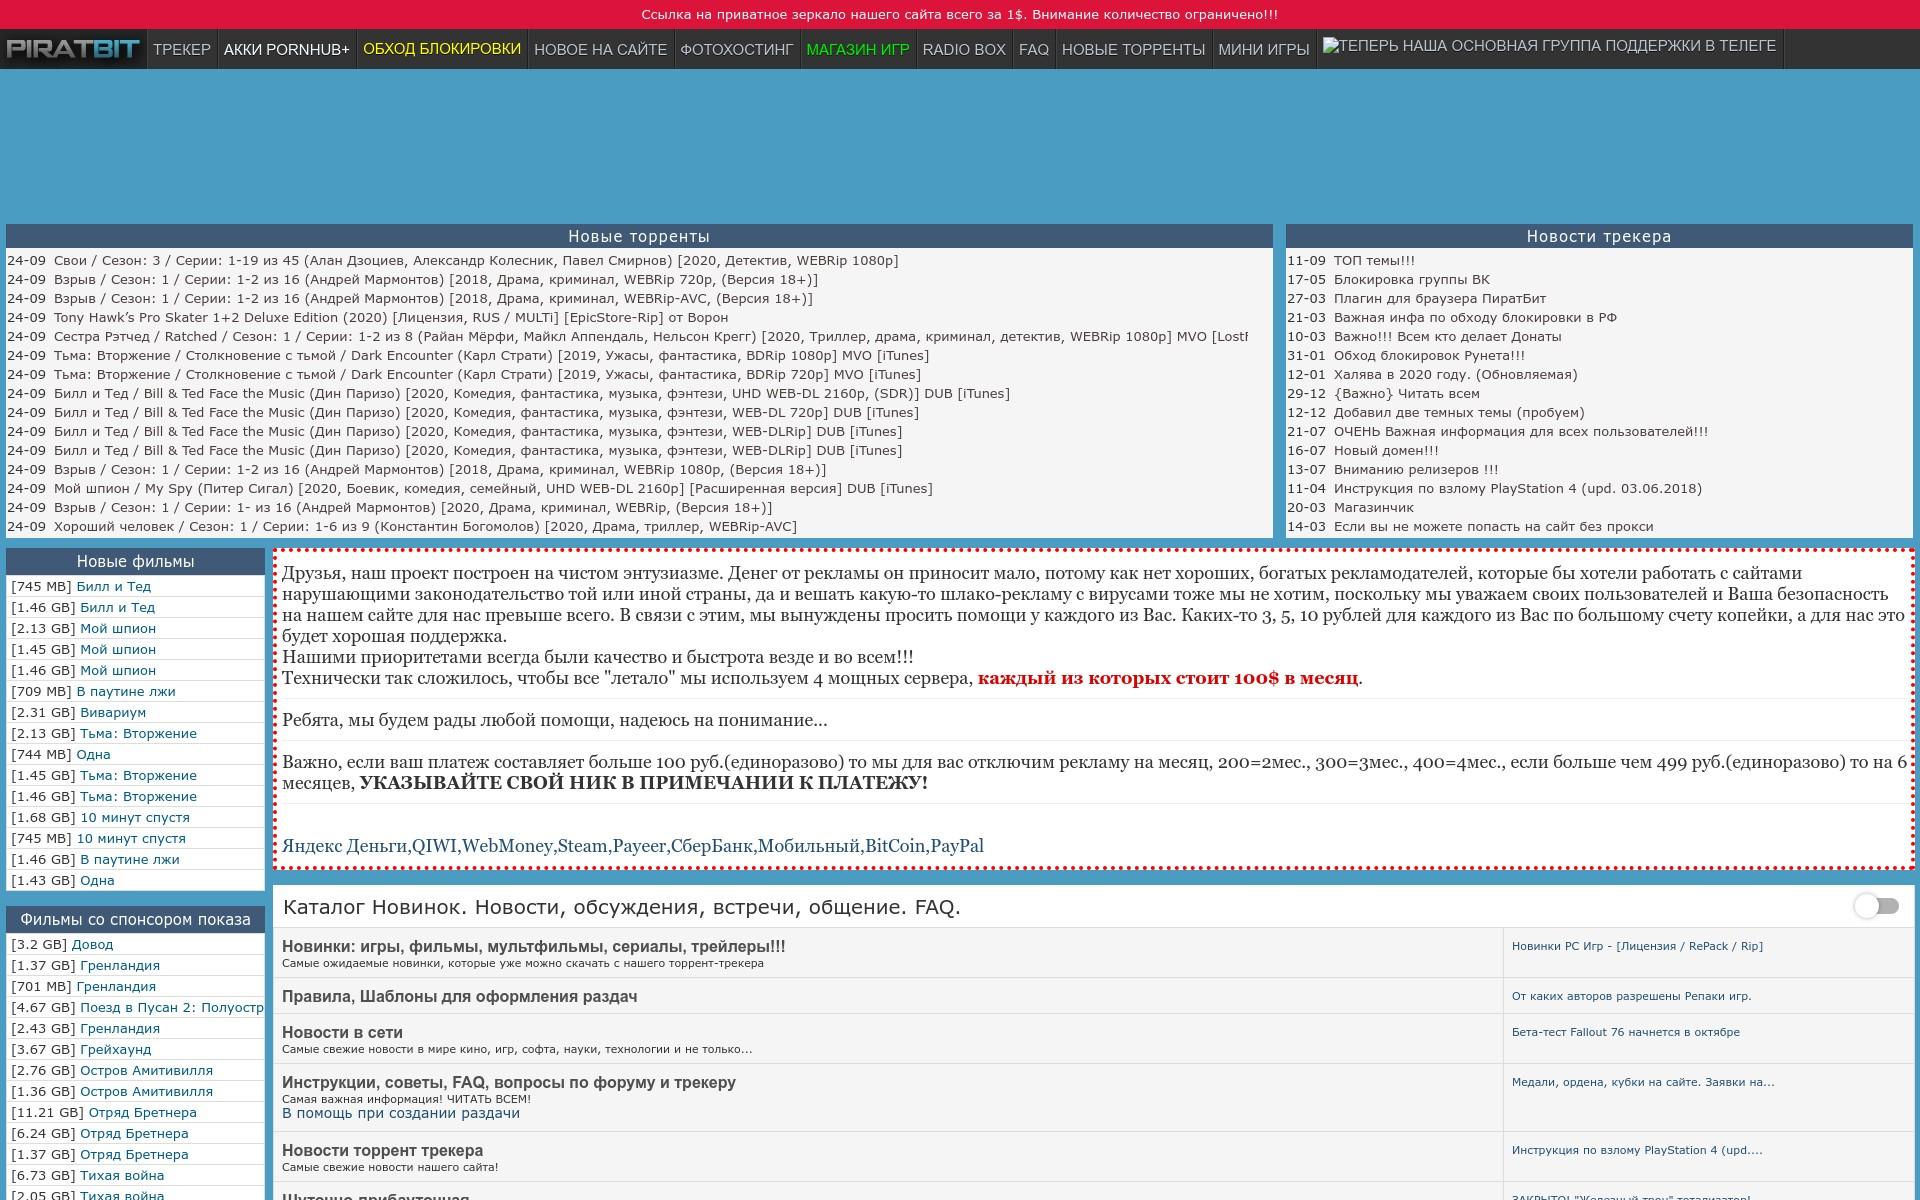The image size is (1920, 1200).
Task: Open 11.21 GB Отряд Бретнера film
Action: click(142, 1112)
